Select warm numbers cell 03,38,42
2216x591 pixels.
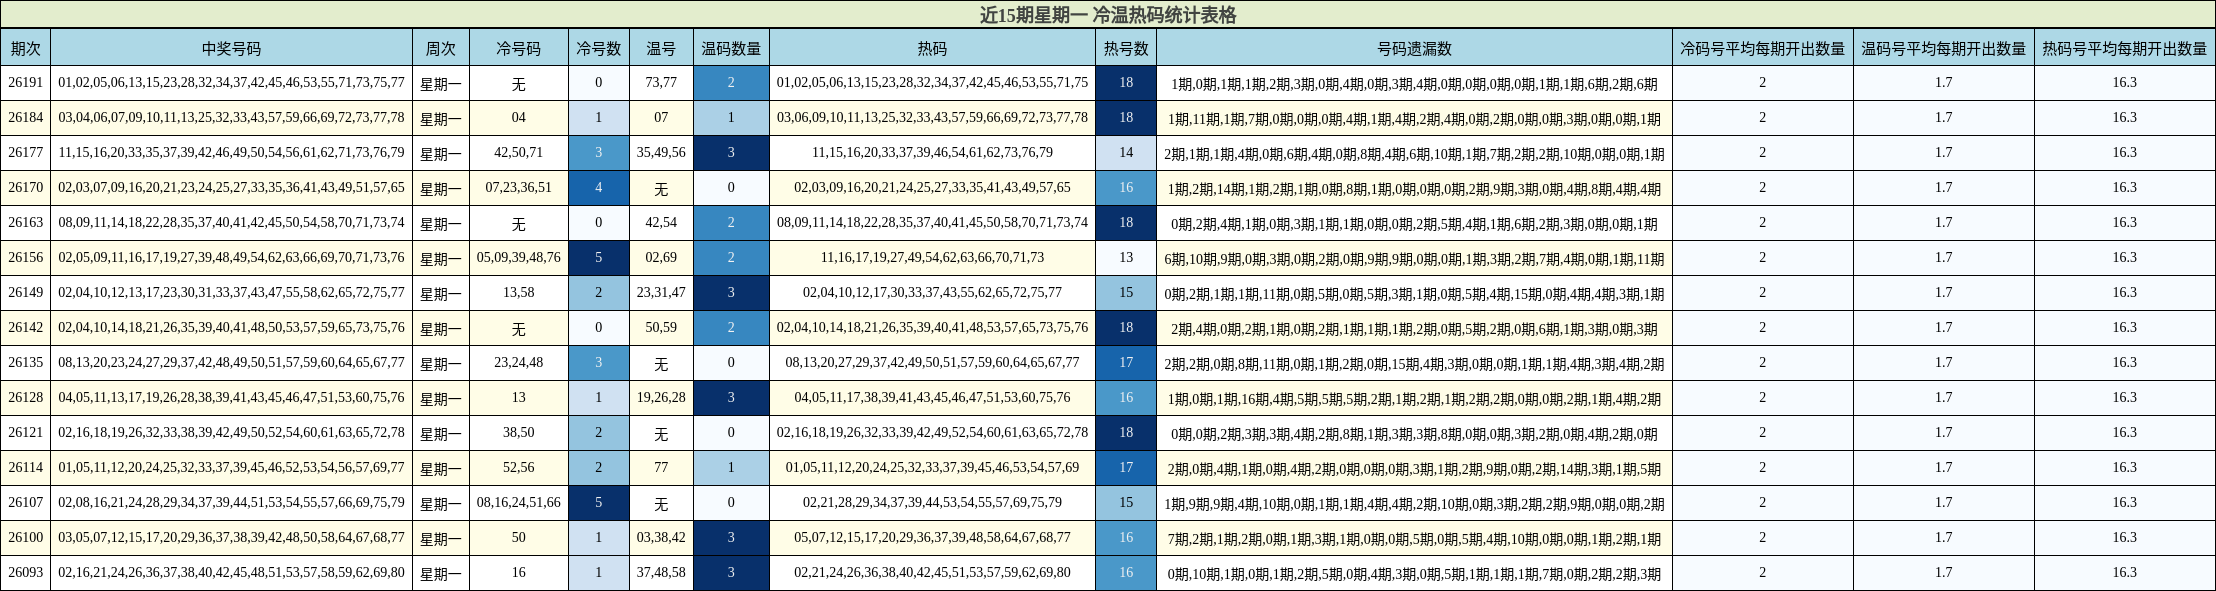661,538
